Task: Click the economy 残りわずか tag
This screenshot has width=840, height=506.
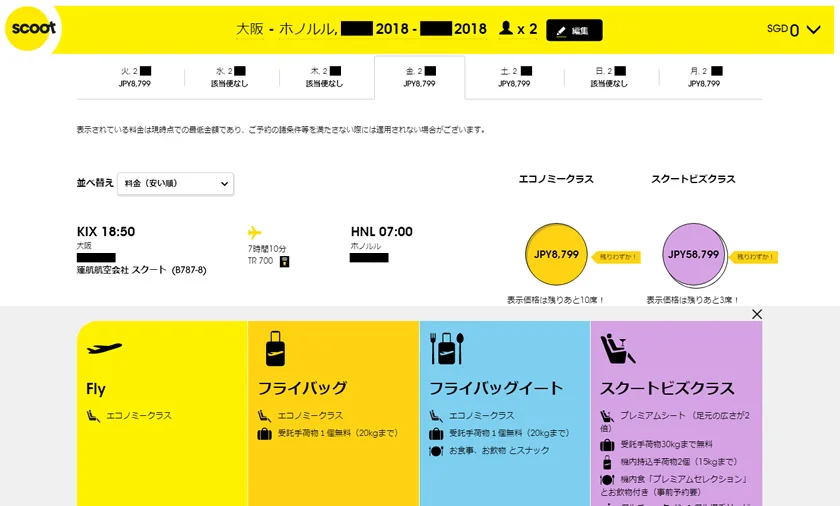Action: (x=616, y=257)
